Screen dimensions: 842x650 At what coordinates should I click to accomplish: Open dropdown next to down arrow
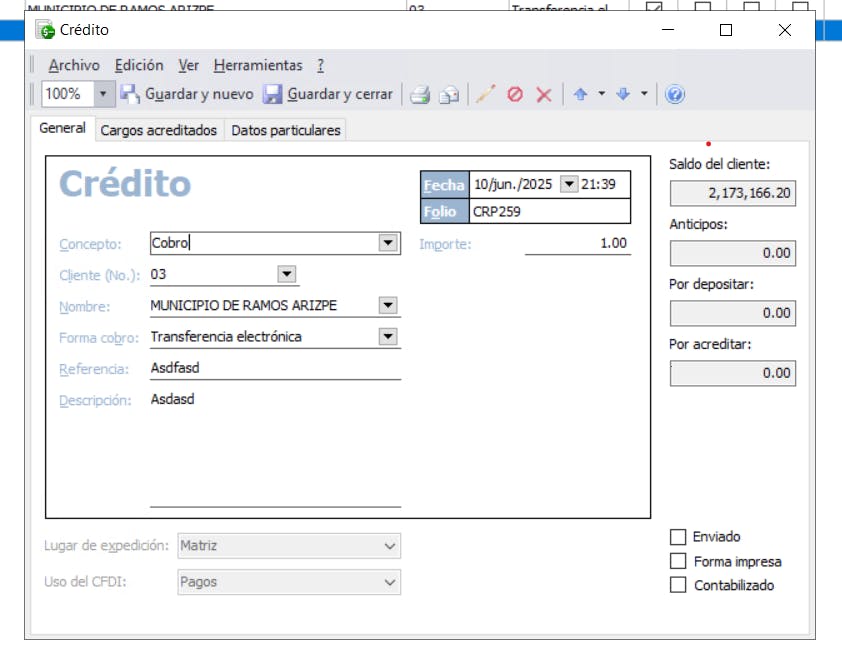pyautogui.click(x=644, y=94)
